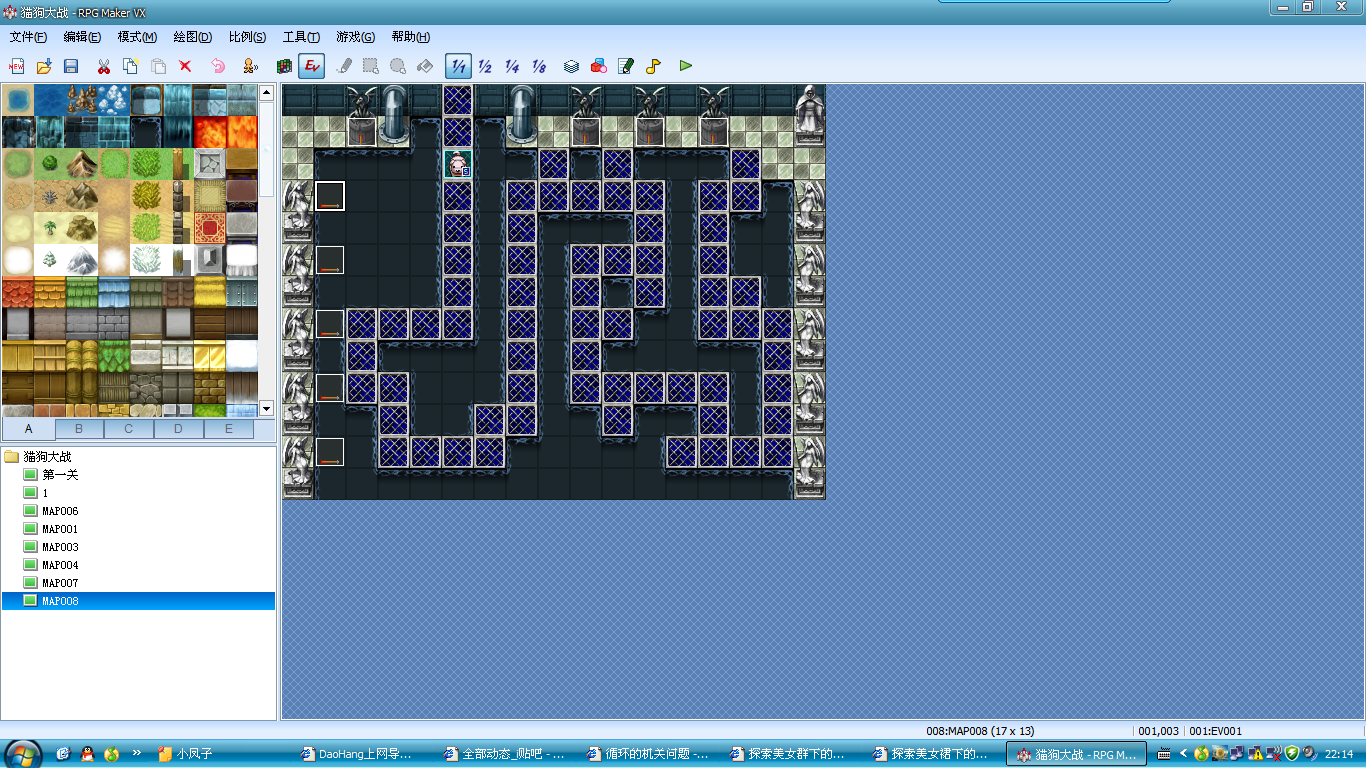Screen dimensions: 1366x768
Task: Delete selection with the red X icon
Action: coord(185,66)
